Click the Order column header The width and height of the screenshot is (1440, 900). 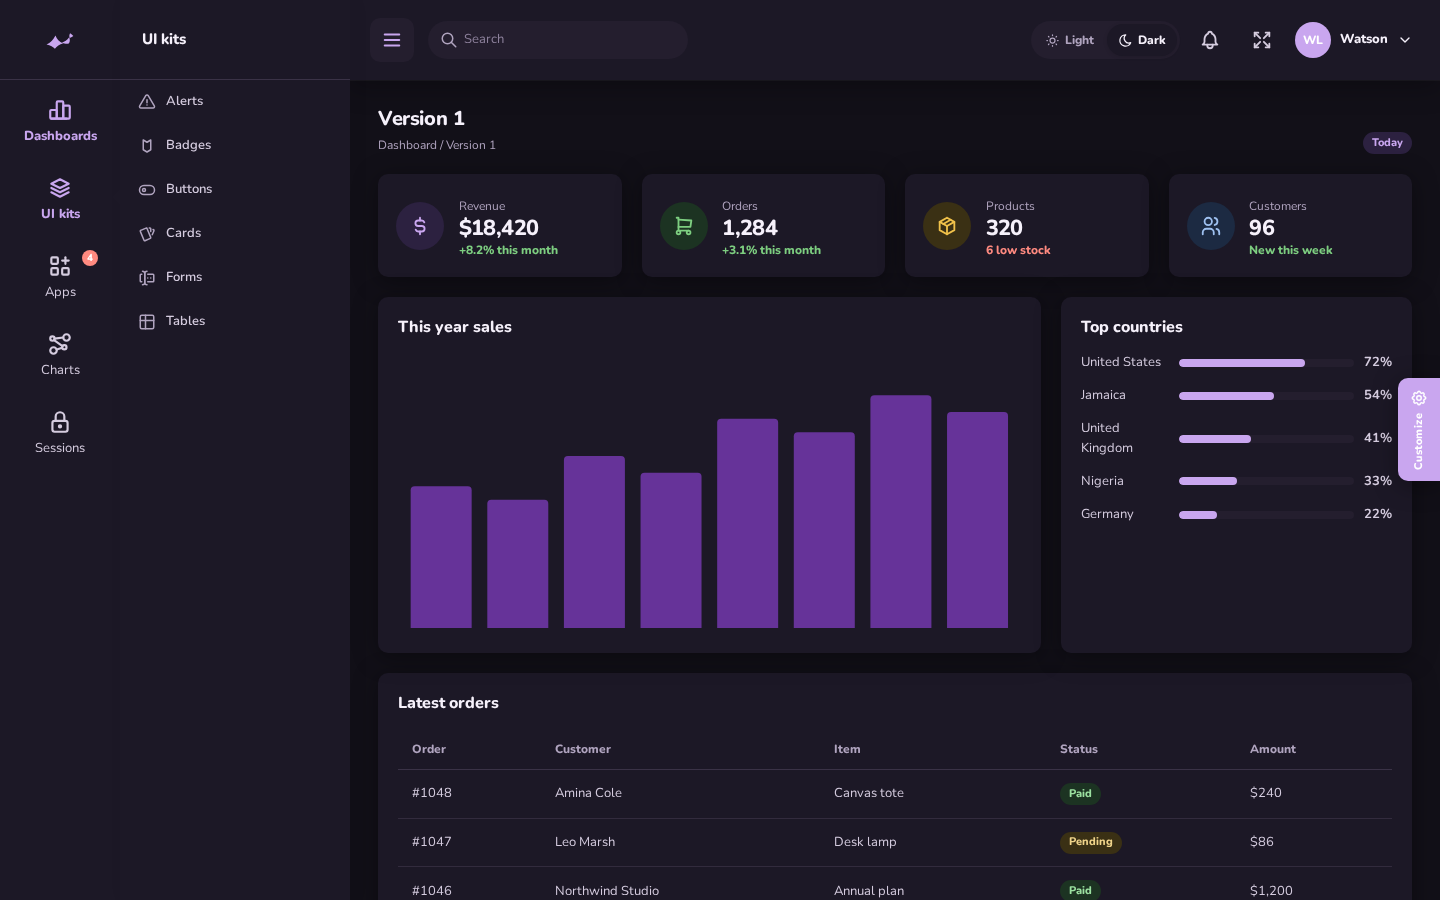429,749
